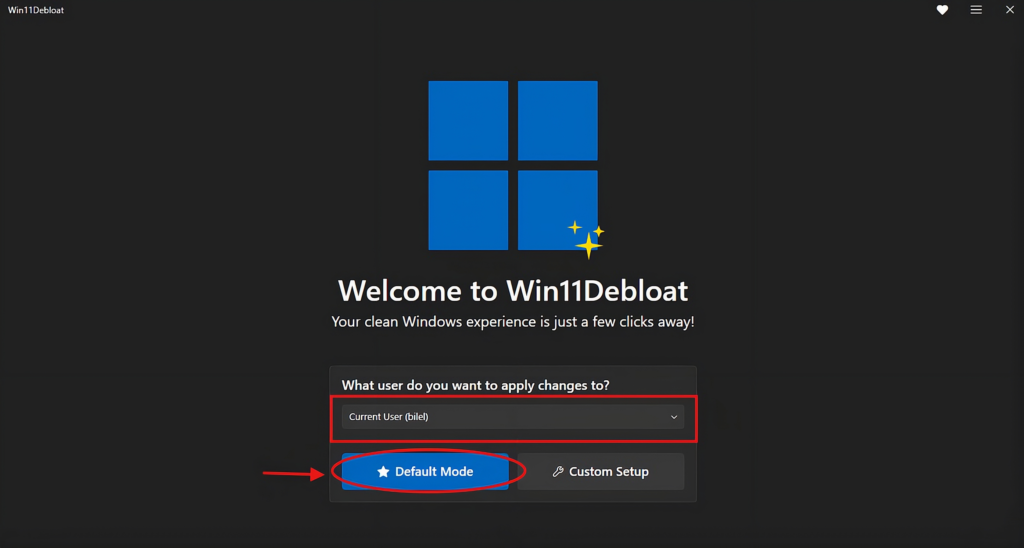The height and width of the screenshot is (548, 1024).
Task: Open the hamburger menu in title bar
Action: (x=976, y=10)
